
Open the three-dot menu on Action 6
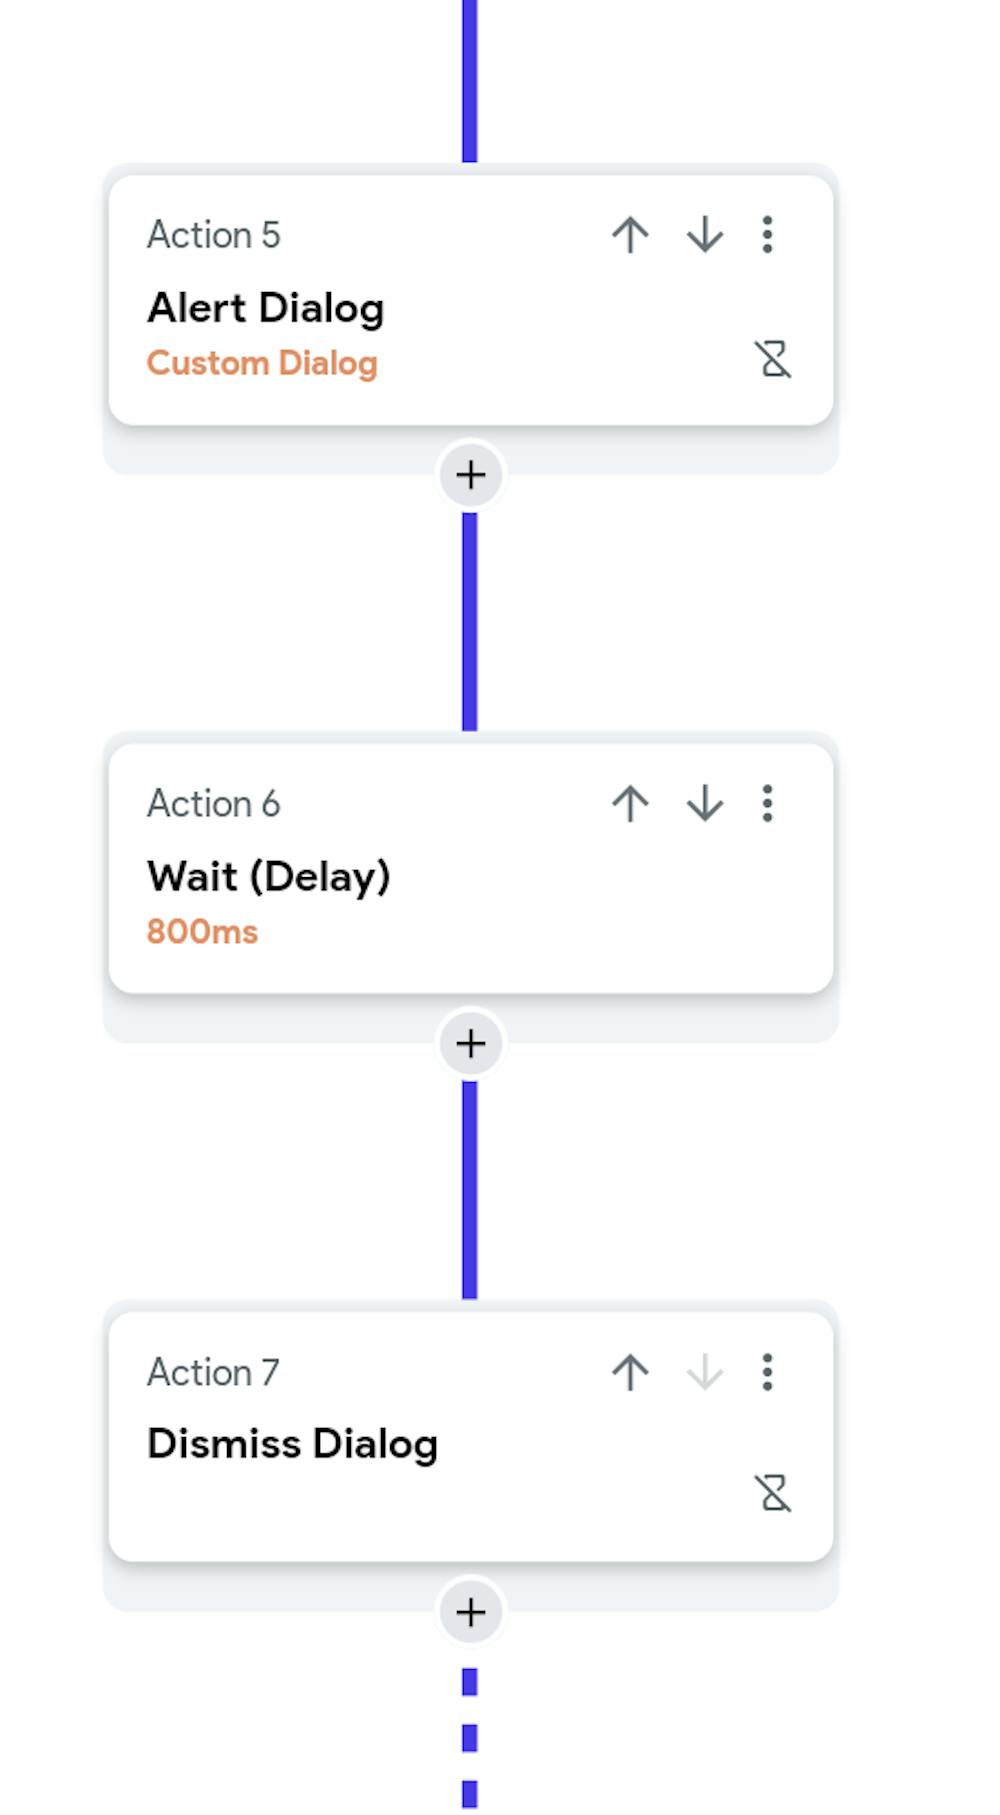pos(767,803)
